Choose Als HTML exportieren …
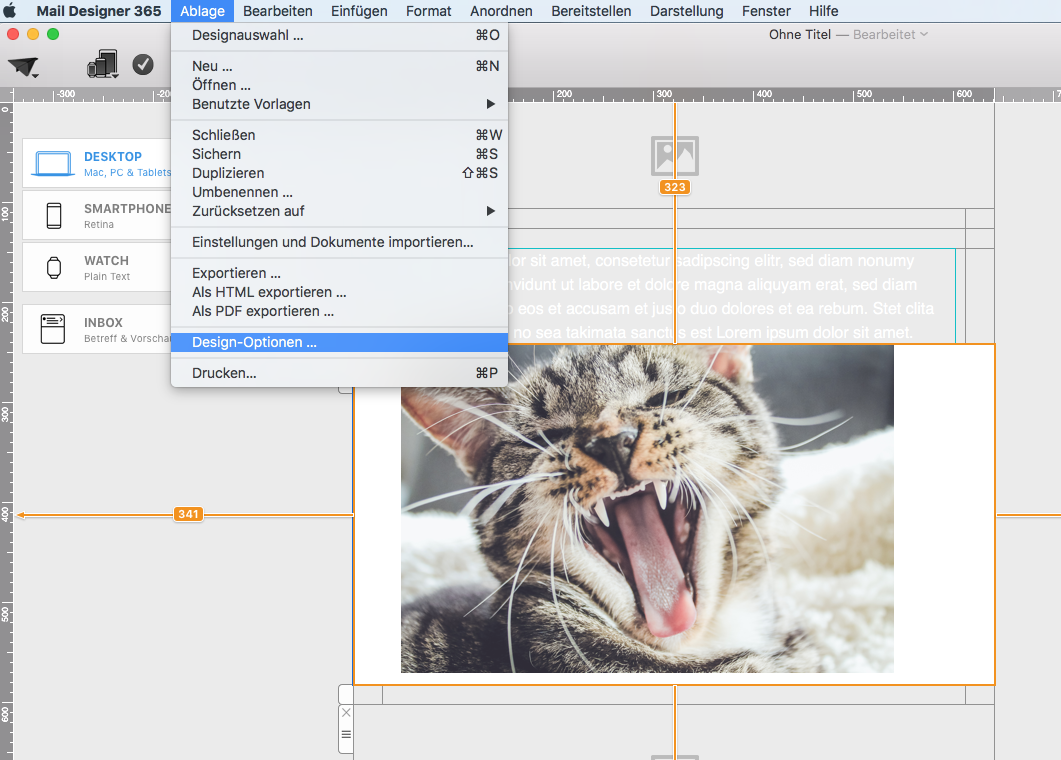Screen dimensions: 1061x760 (340, 292)
